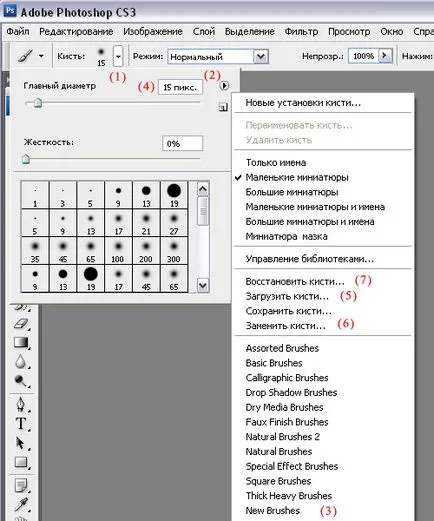
Task: Click the Photoshop Ps logo in title bar
Action: (x=10, y=11)
